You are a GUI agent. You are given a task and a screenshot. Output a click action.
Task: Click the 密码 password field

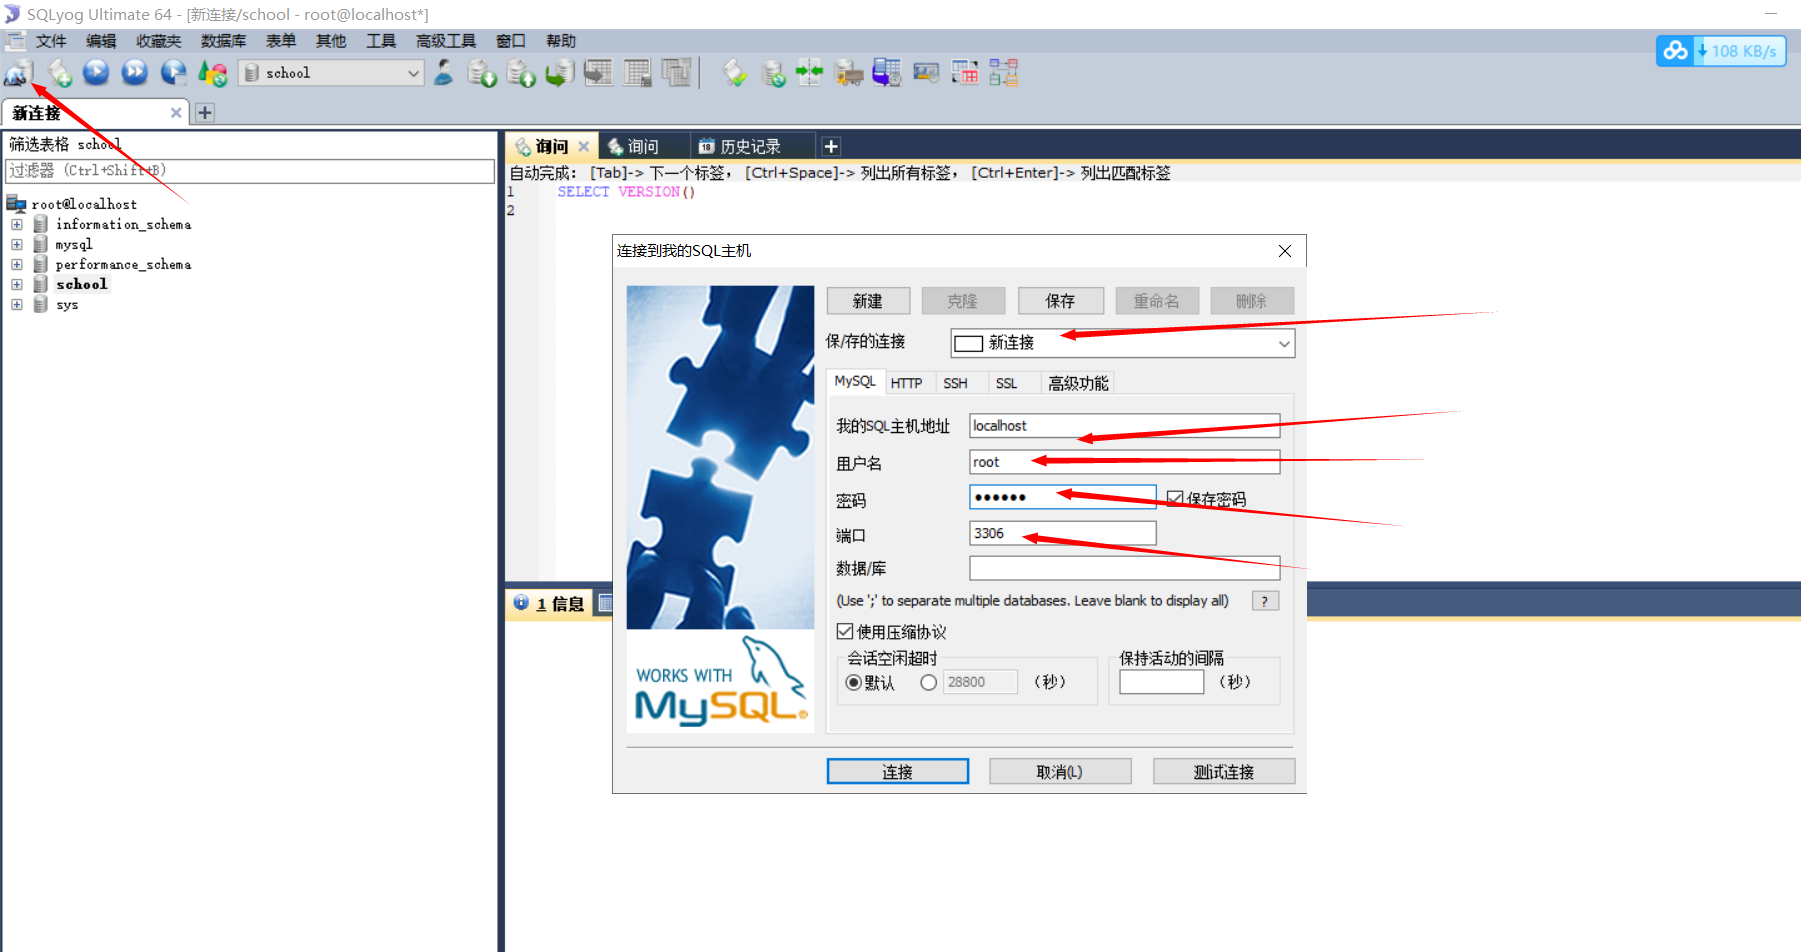point(1062,497)
